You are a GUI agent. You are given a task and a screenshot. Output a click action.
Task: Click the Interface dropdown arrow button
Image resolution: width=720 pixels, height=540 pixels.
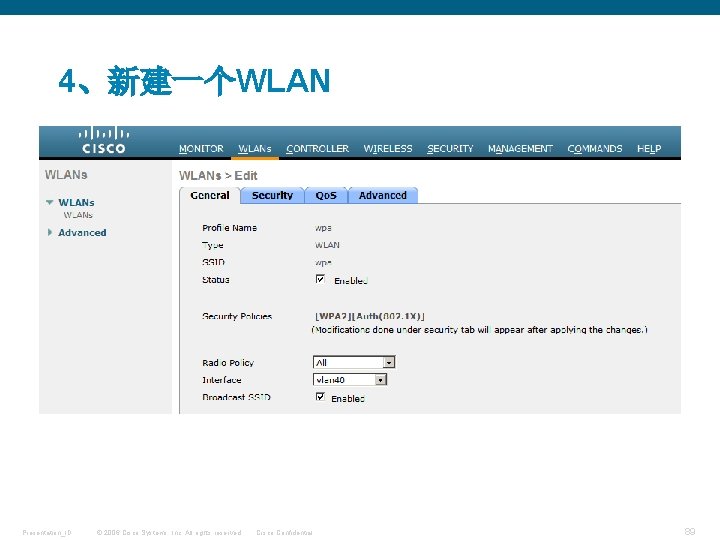click(x=381, y=380)
